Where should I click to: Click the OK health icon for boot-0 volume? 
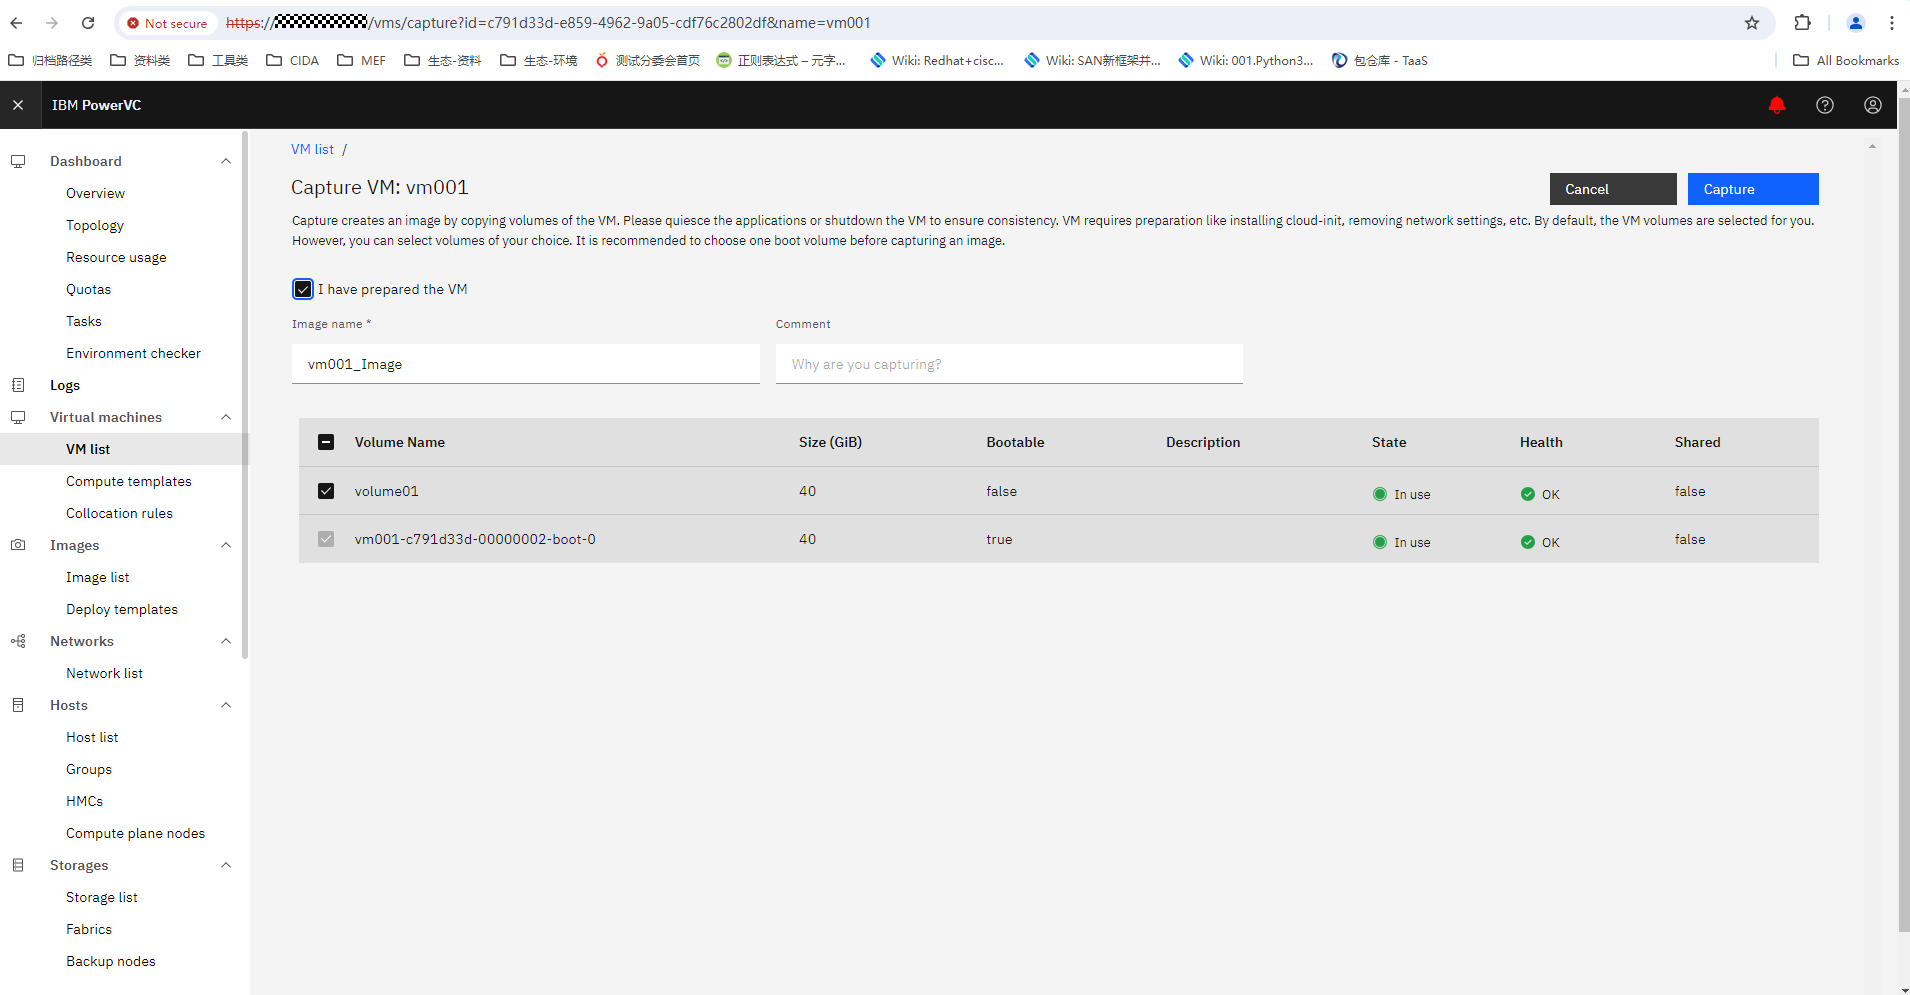(1528, 542)
